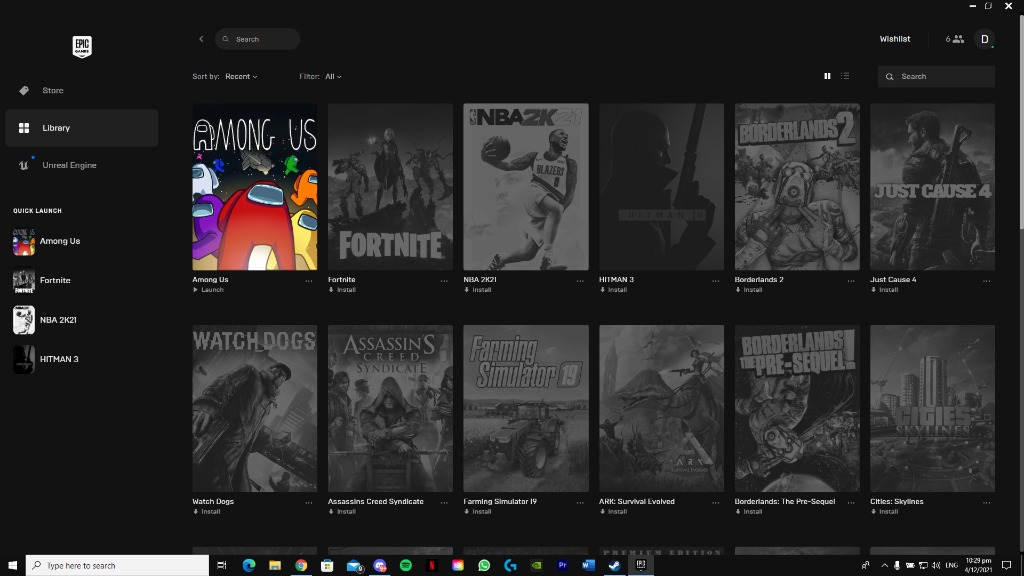Viewport: 1024px width, 576px height.
Task: Click the Among Us cover art
Action: pyautogui.click(x=255, y=187)
